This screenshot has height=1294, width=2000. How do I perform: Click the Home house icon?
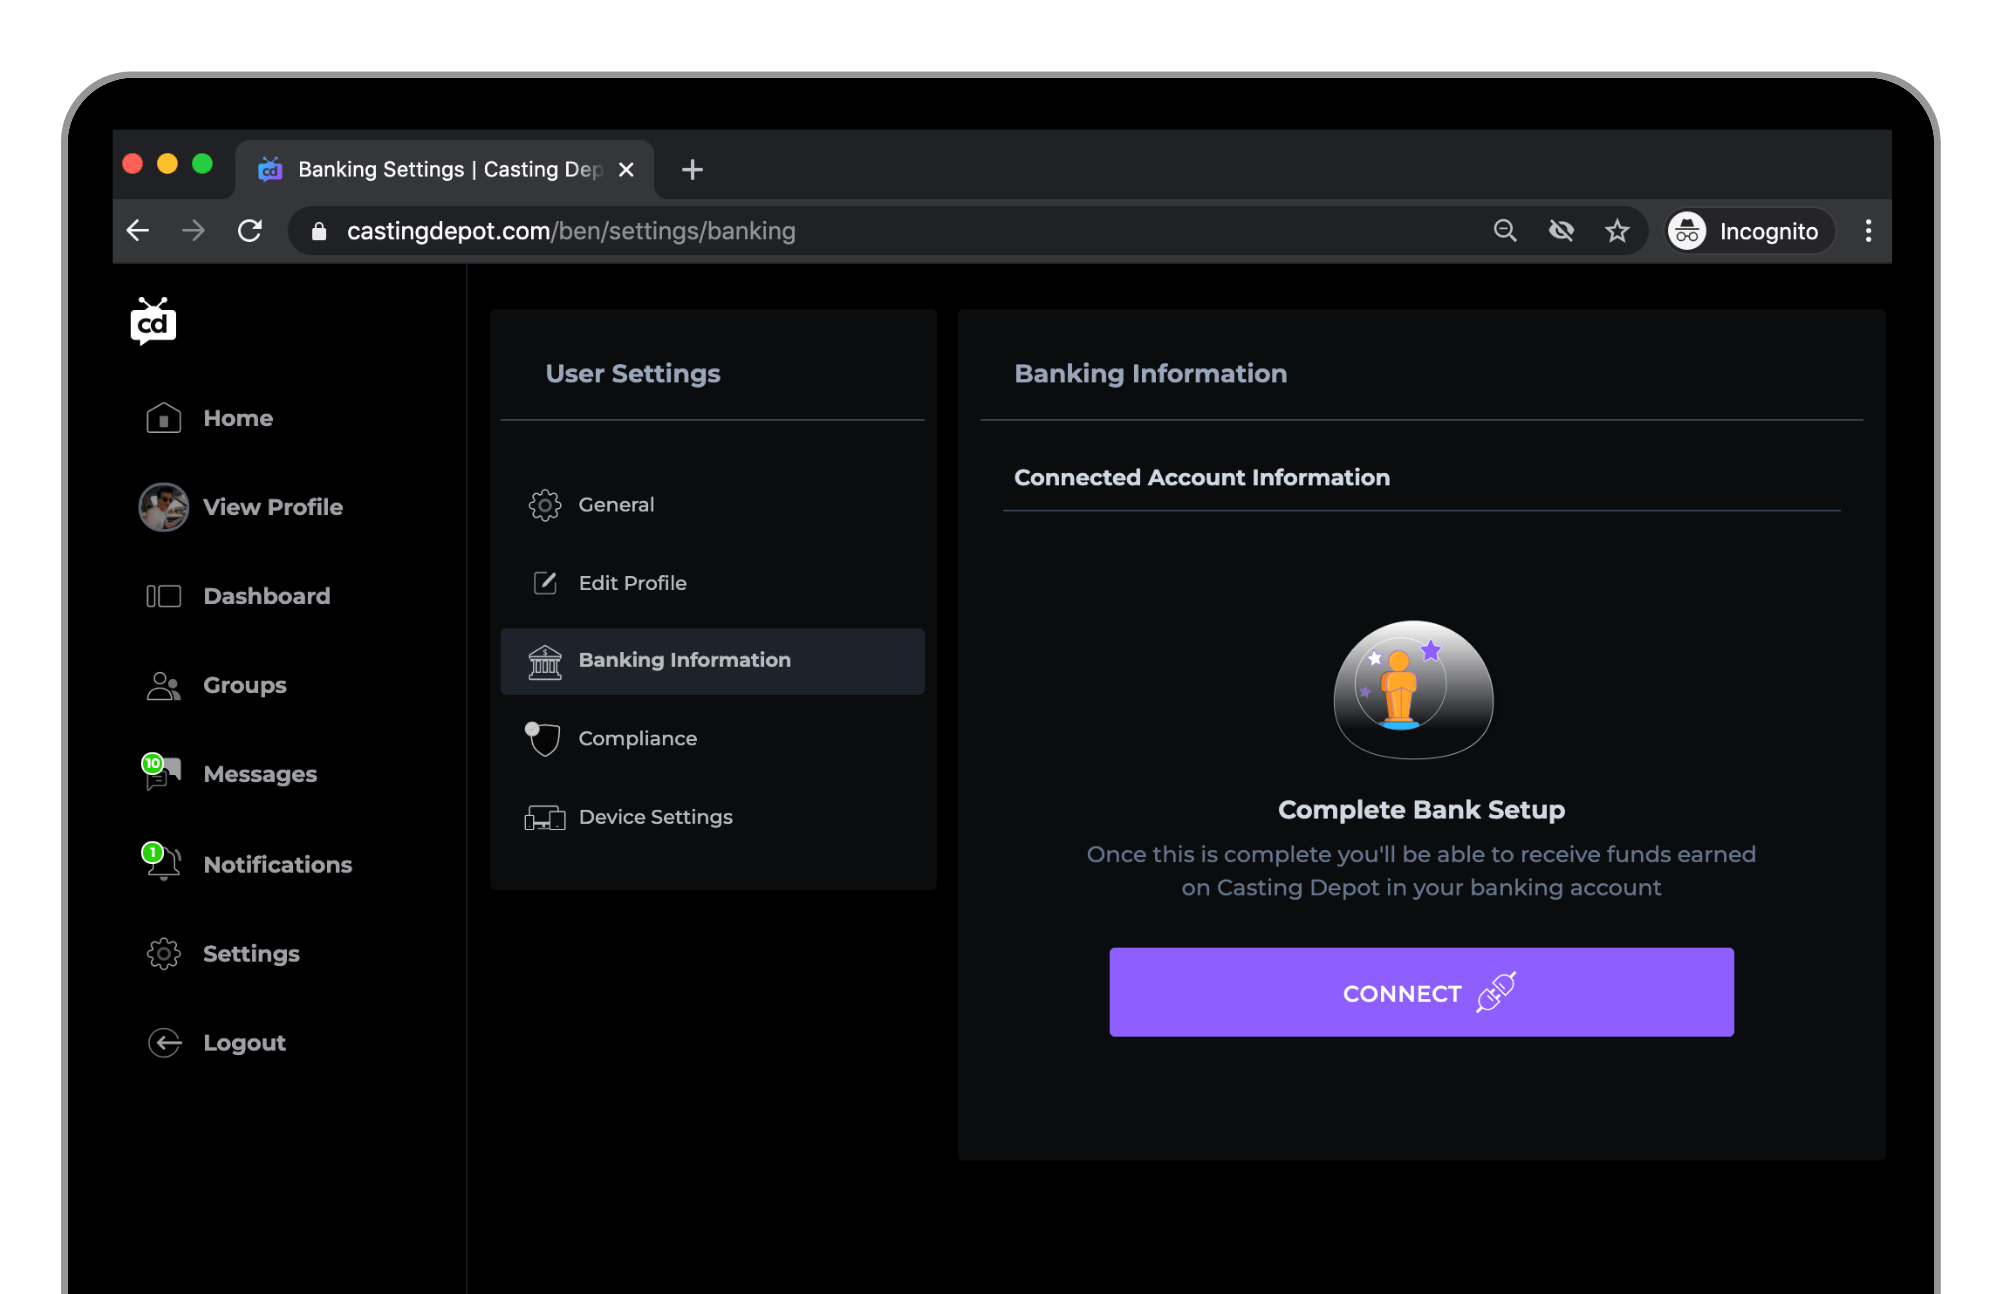(164, 418)
